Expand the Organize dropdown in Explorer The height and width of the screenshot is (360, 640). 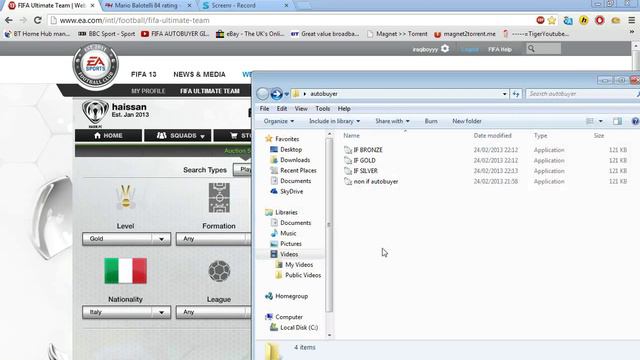[279, 121]
